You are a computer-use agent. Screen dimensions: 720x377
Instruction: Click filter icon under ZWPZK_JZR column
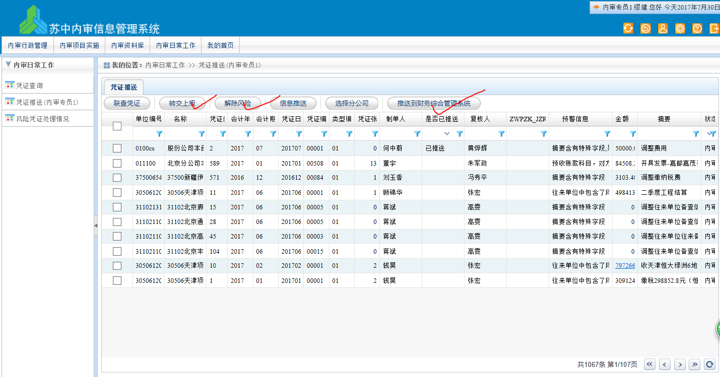544,134
